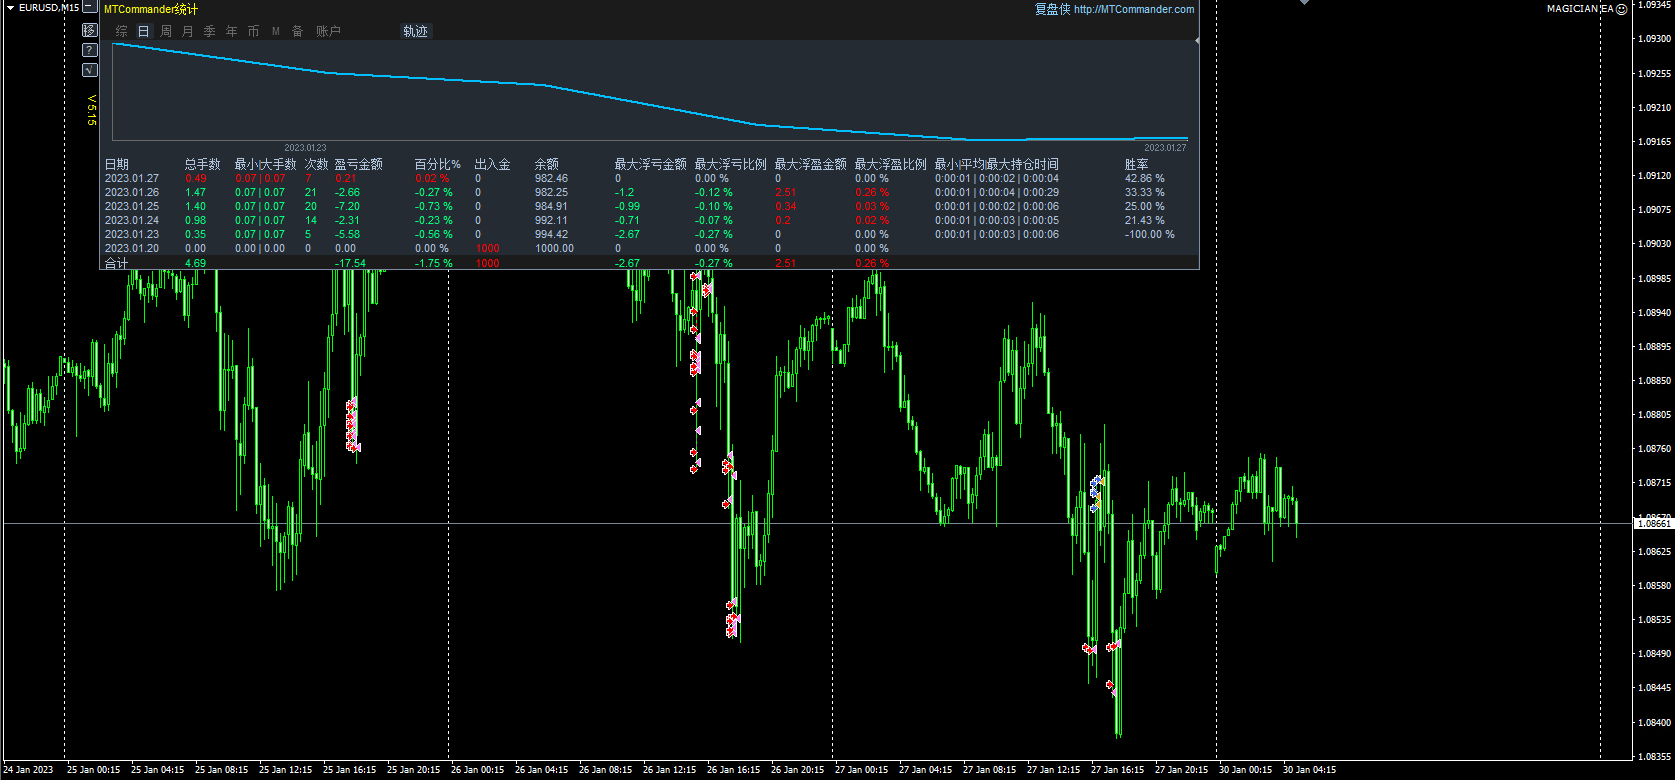This screenshot has width=1675, height=780.
Task: Open the EURUSD,M15 chart dropdown arrow
Action: pyautogui.click(x=10, y=8)
